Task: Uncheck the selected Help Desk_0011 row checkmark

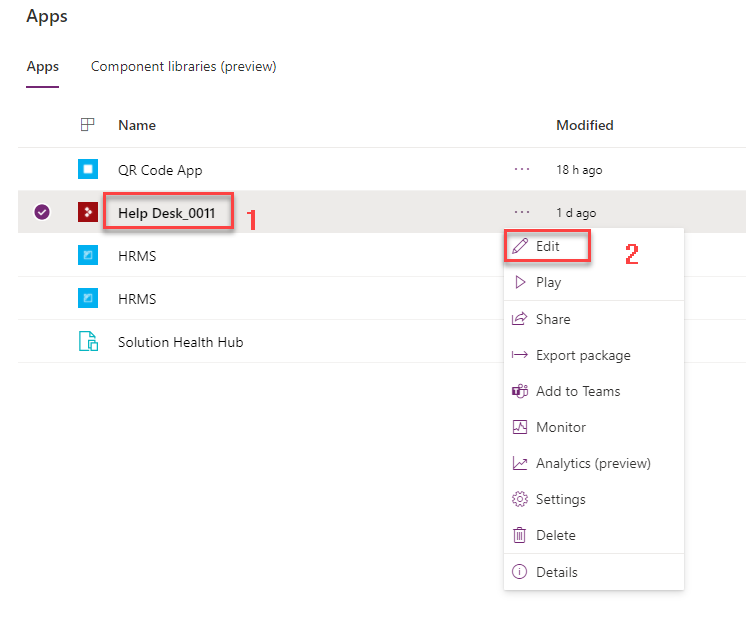Action: pos(42,213)
